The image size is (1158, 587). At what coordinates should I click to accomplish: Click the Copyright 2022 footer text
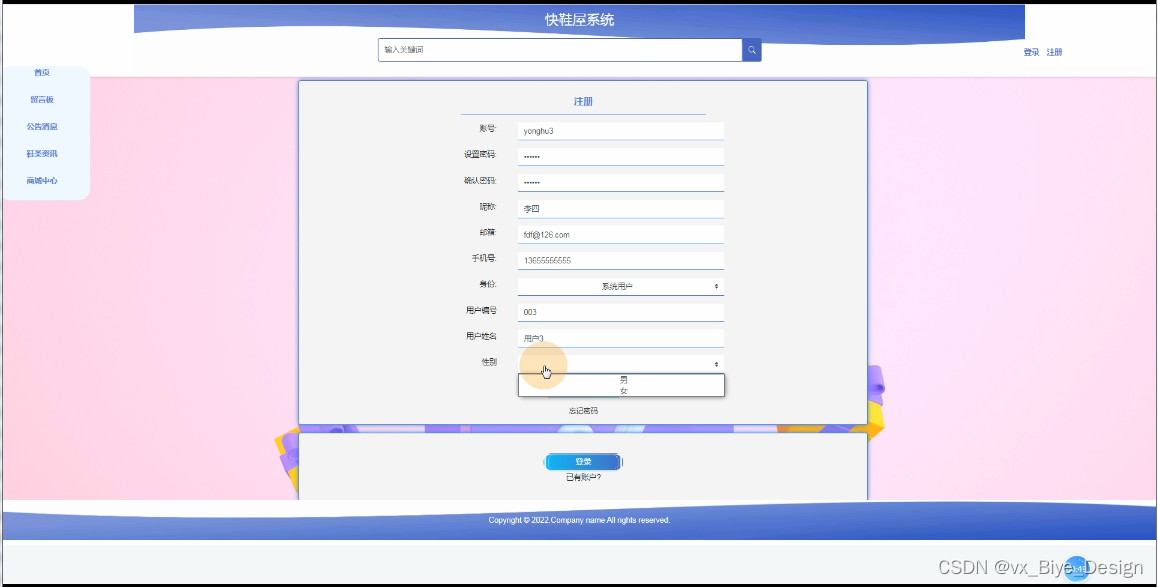click(x=579, y=520)
